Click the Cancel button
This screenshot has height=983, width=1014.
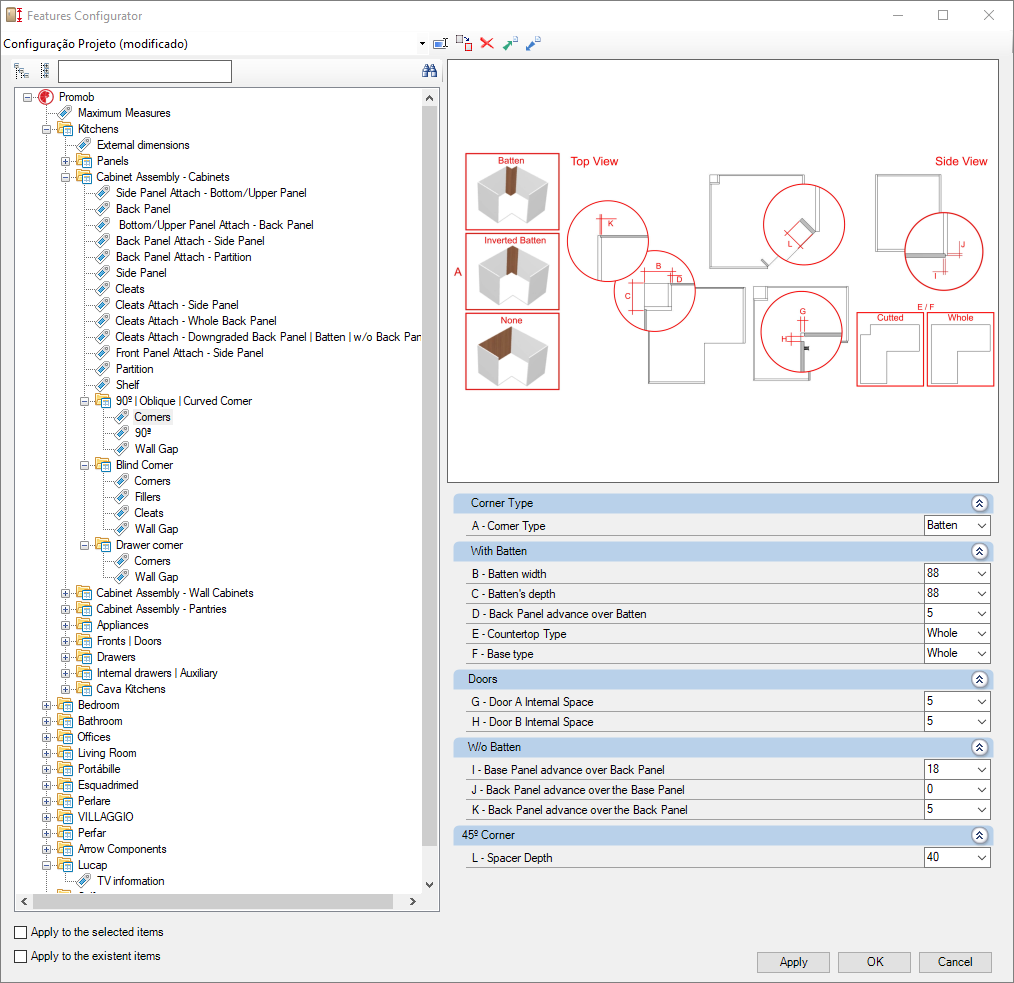tap(955, 962)
